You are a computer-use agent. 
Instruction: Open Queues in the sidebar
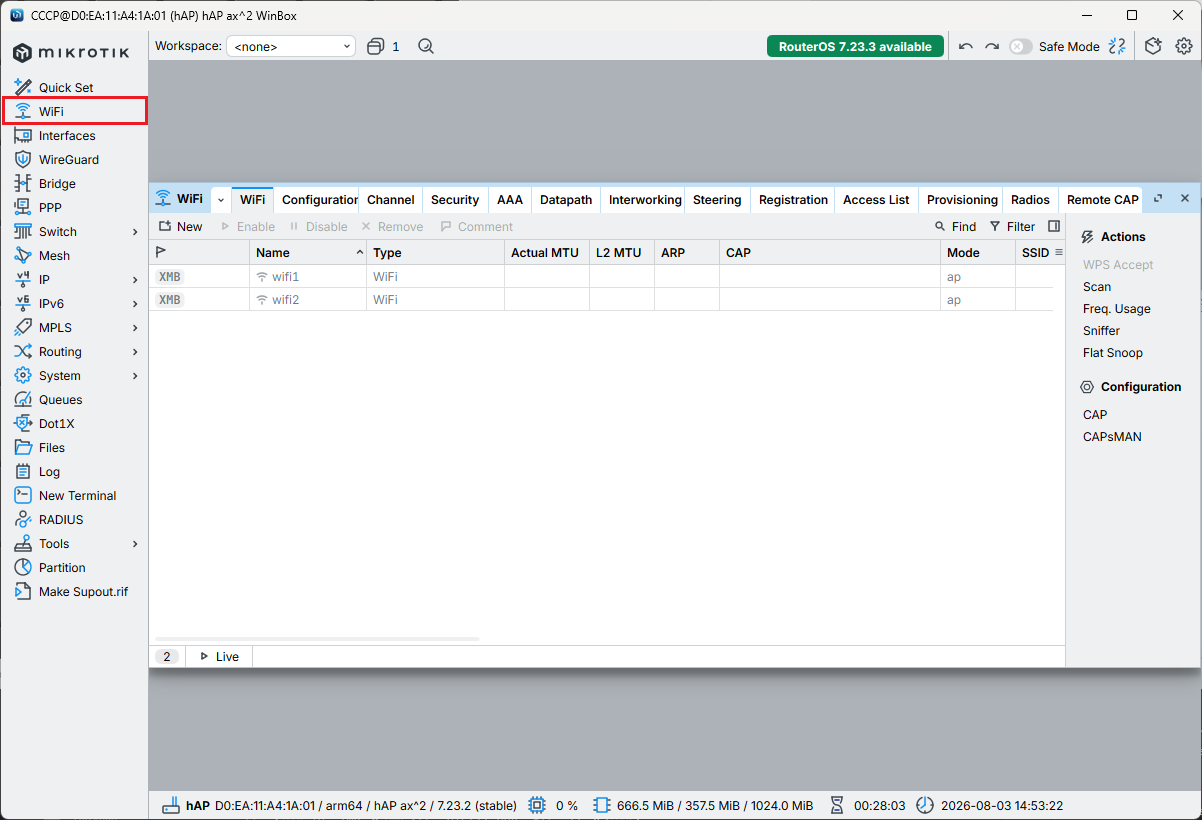60,399
